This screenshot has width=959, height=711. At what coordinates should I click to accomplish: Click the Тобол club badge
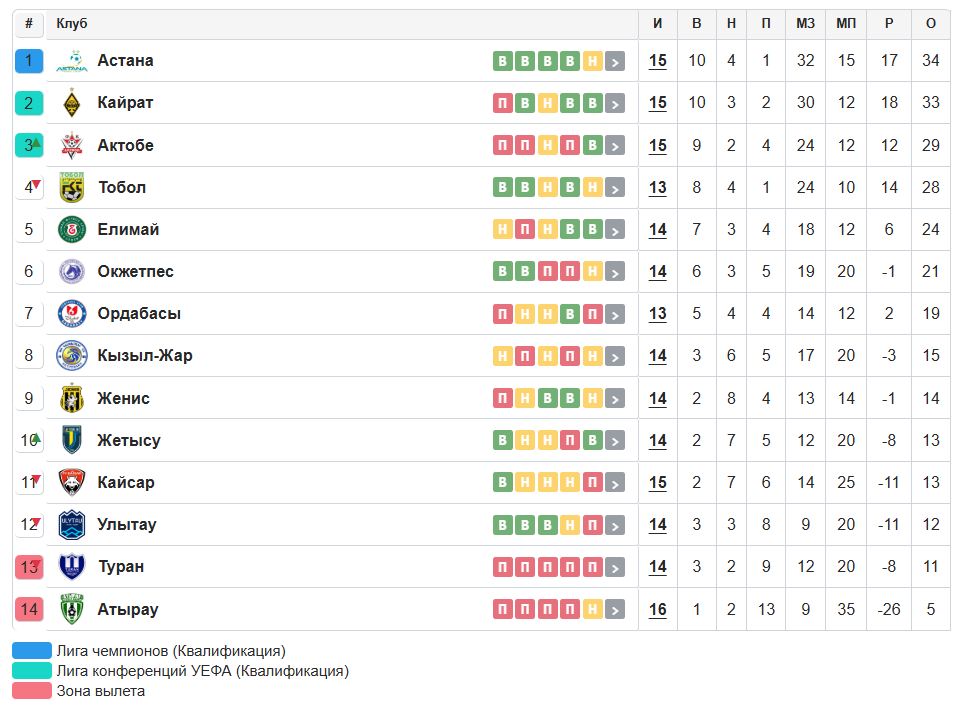72,187
